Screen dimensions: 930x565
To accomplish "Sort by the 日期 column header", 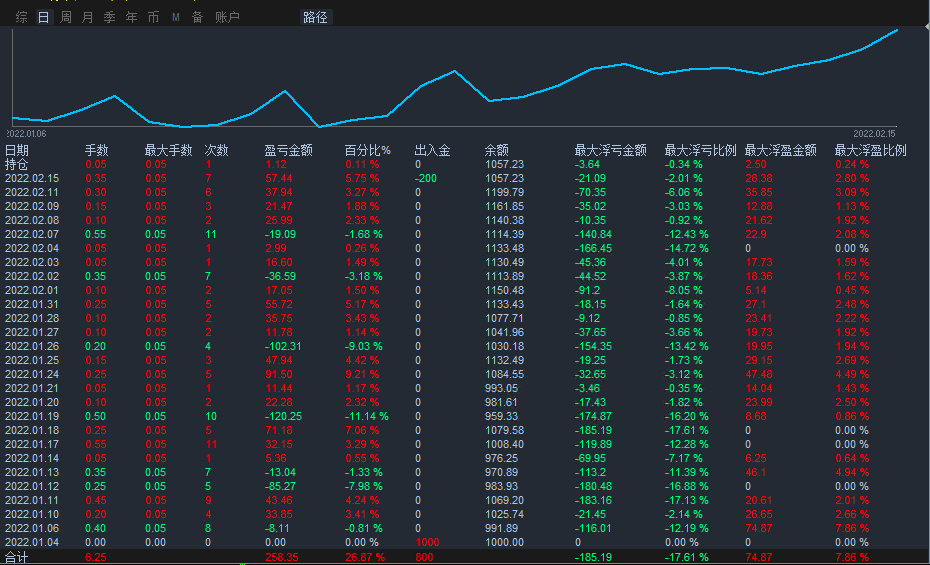I will (17, 150).
